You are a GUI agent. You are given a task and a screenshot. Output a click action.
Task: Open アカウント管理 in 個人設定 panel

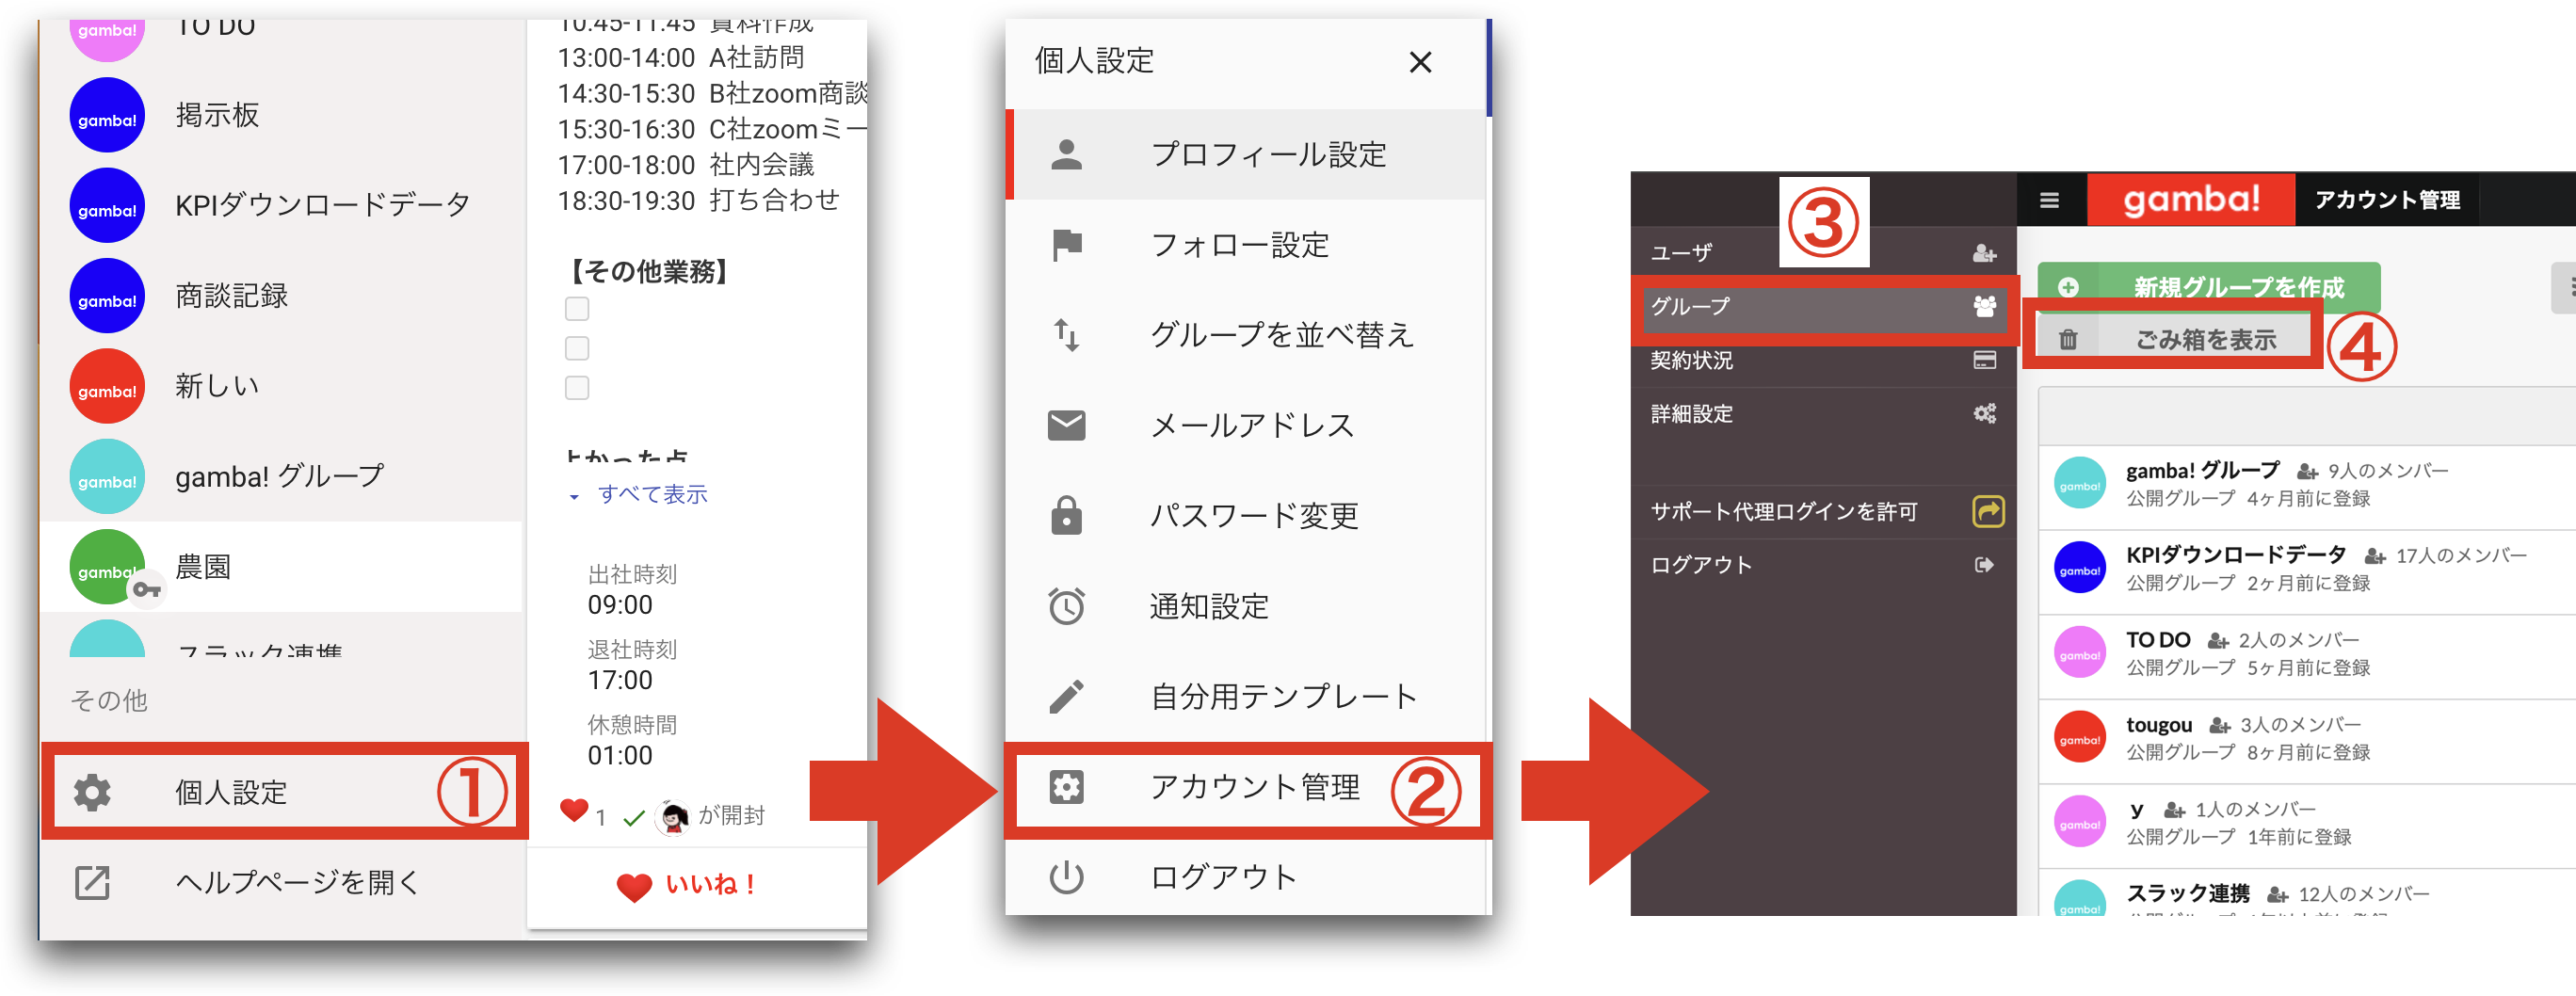coord(1247,788)
